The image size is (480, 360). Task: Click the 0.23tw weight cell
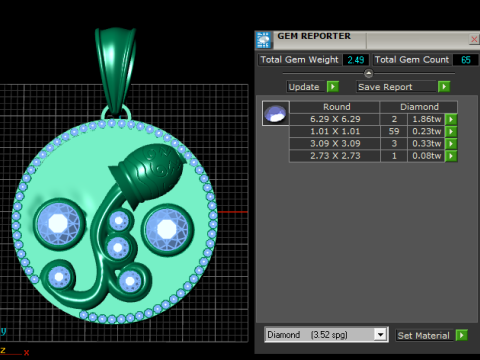[426, 131]
